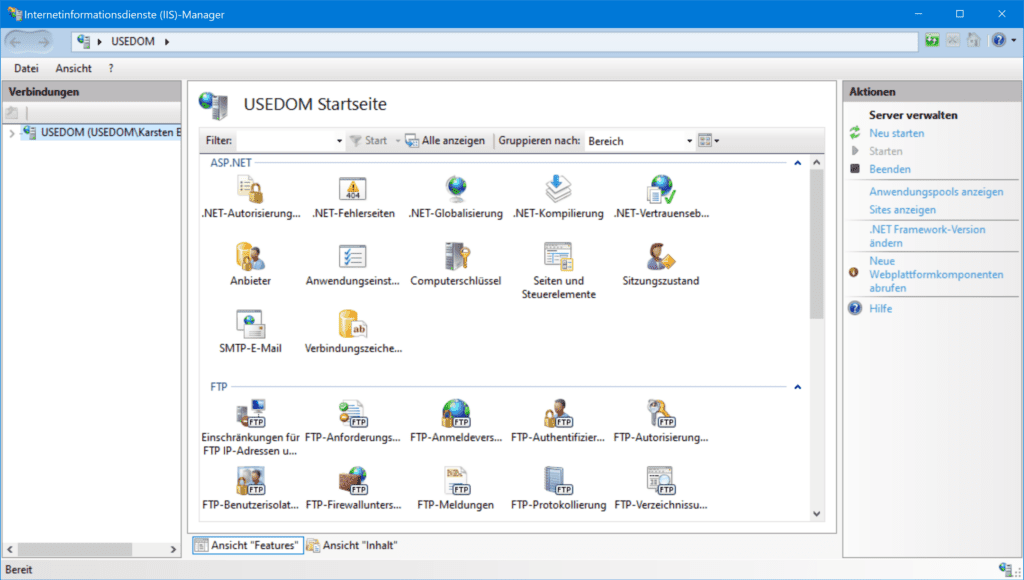Click the back navigation arrow
This screenshot has height=580, width=1024.
[16, 42]
